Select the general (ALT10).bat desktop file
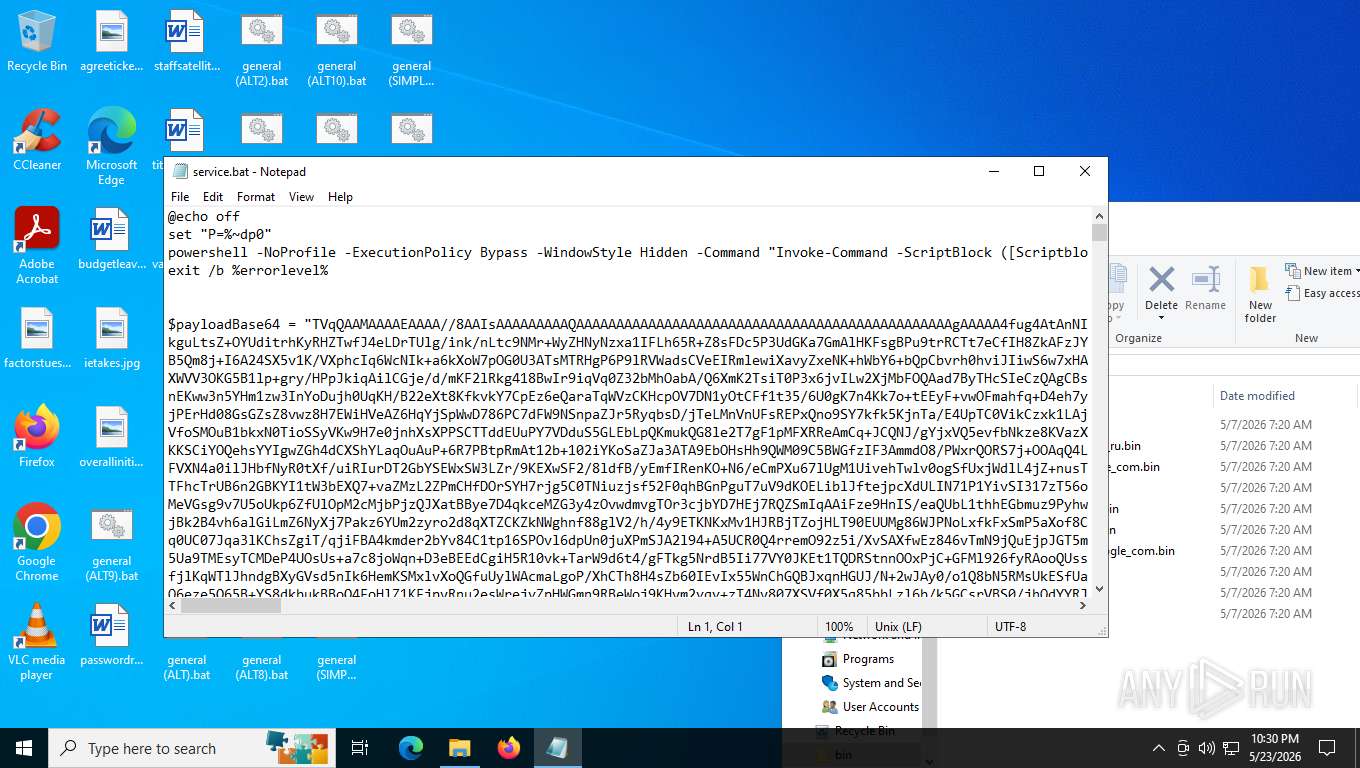Viewport: 1360px width, 768px height. [x=337, y=49]
